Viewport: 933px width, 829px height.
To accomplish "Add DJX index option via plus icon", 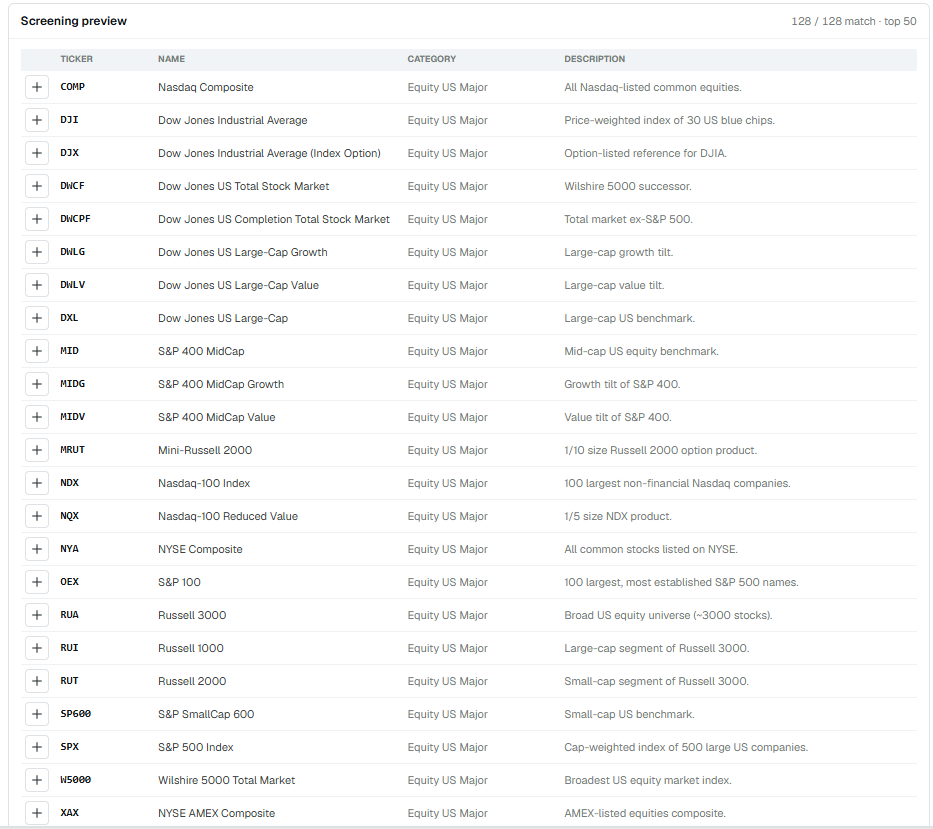I will pyautogui.click(x=37, y=153).
